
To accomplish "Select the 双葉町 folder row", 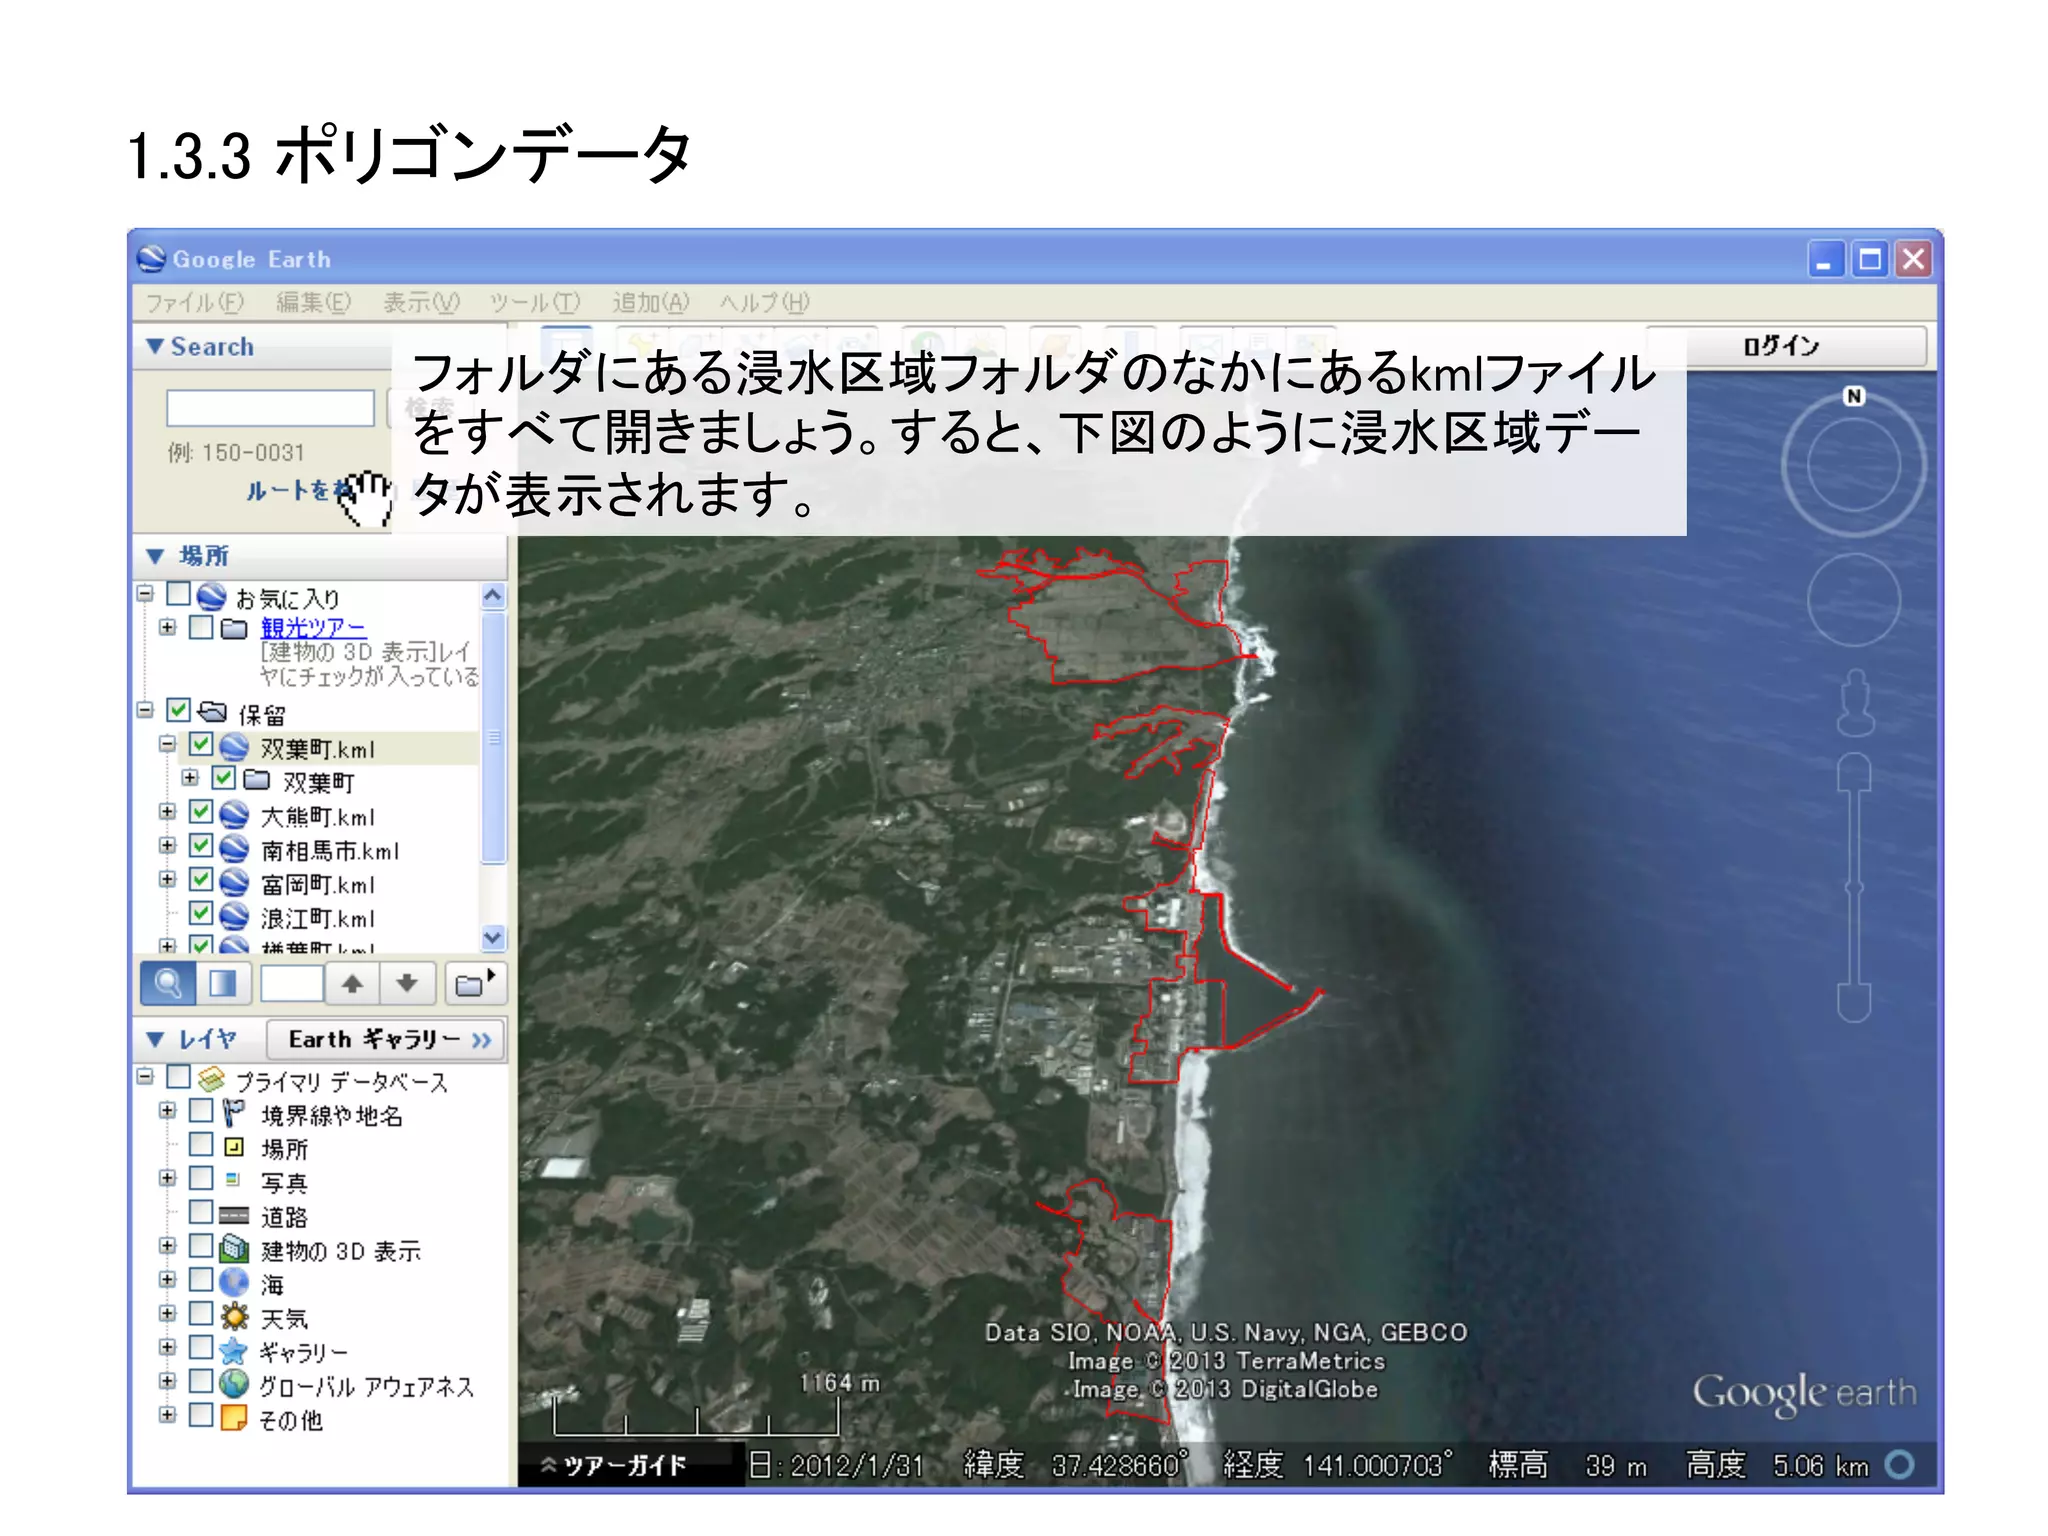I will [x=319, y=782].
